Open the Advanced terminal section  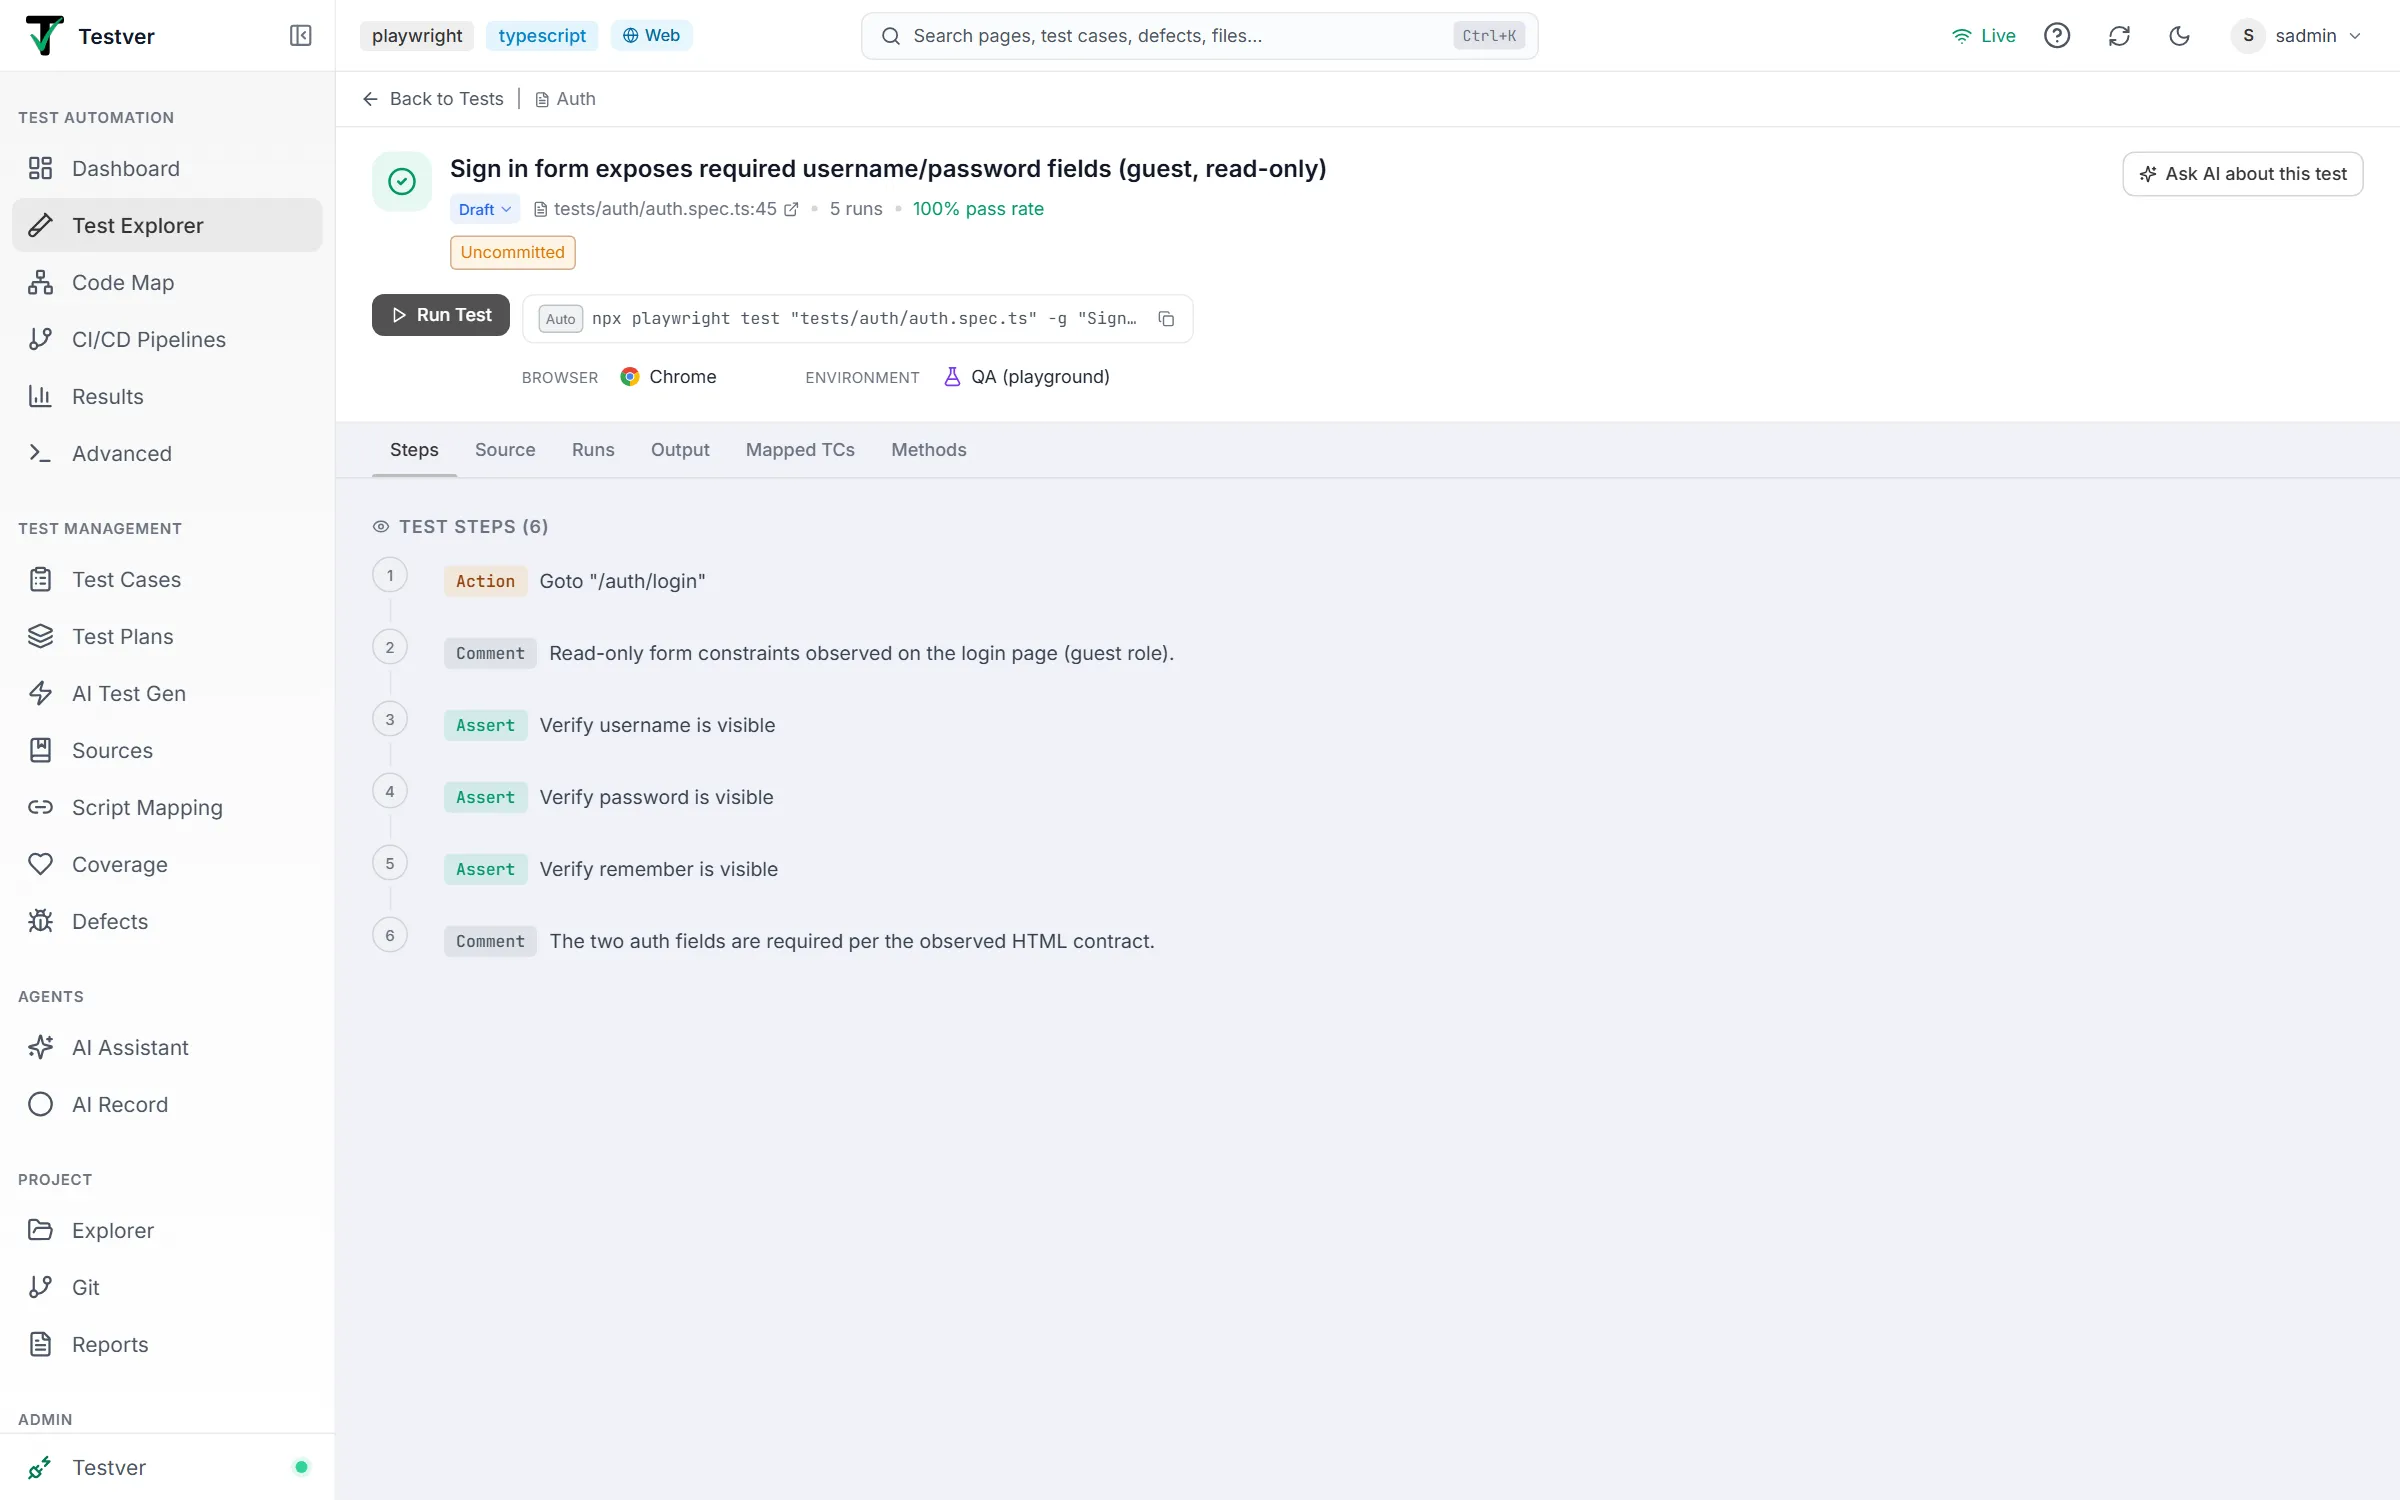pos(167,453)
